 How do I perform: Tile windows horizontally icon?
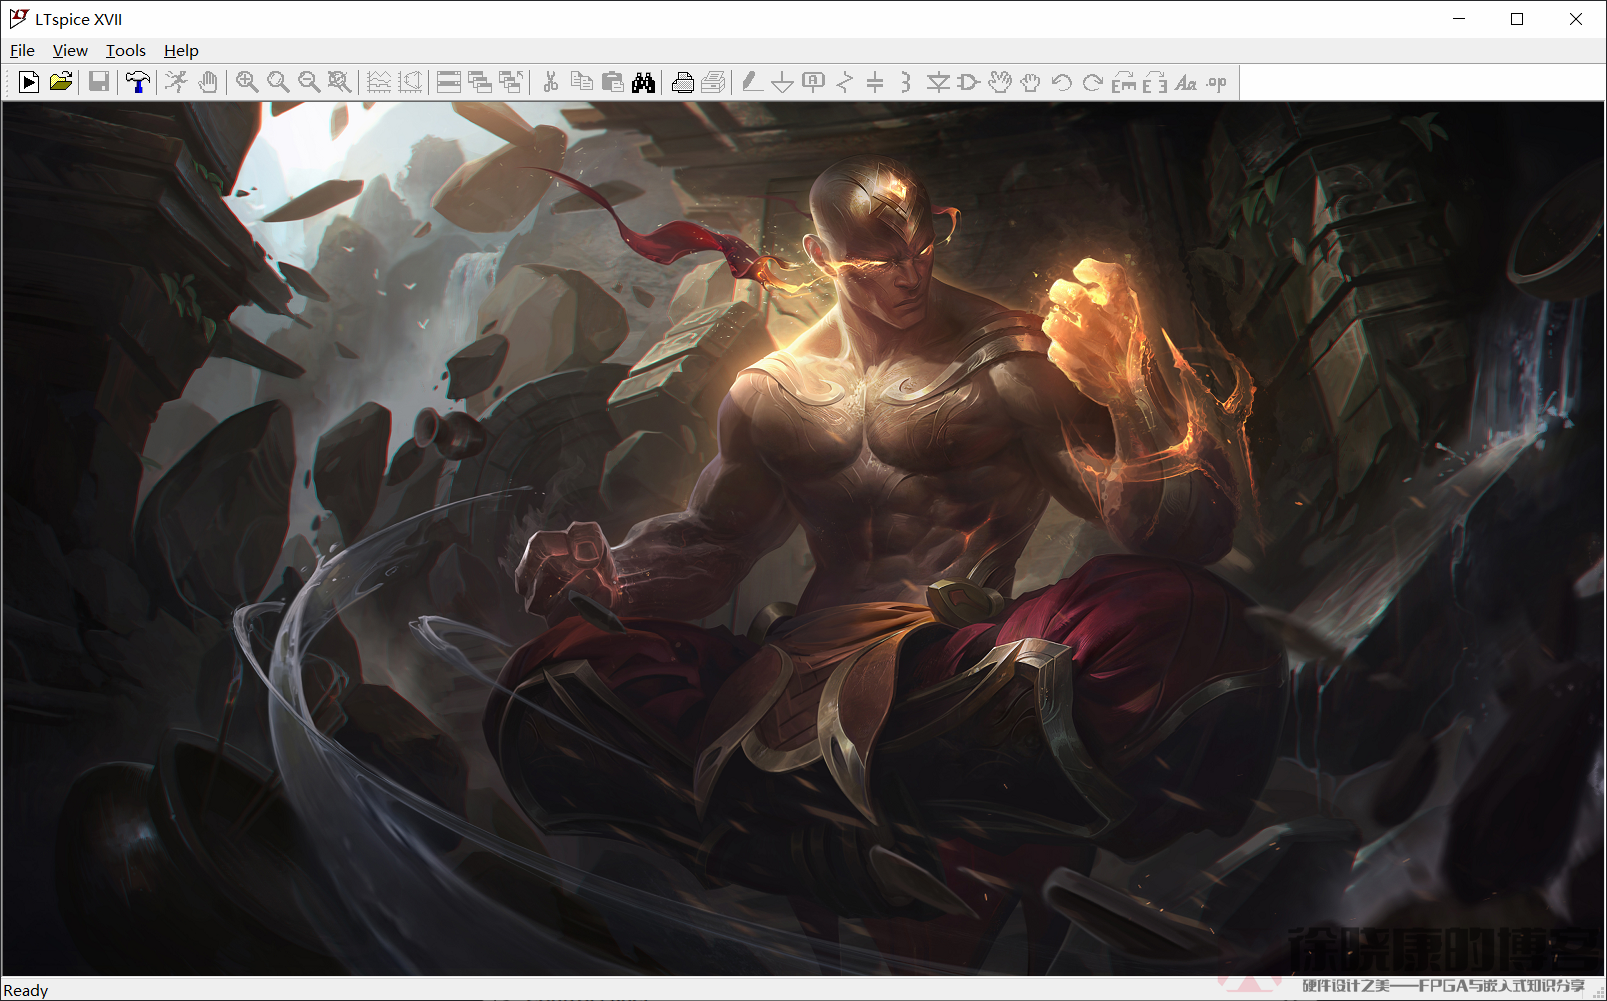pos(449,82)
